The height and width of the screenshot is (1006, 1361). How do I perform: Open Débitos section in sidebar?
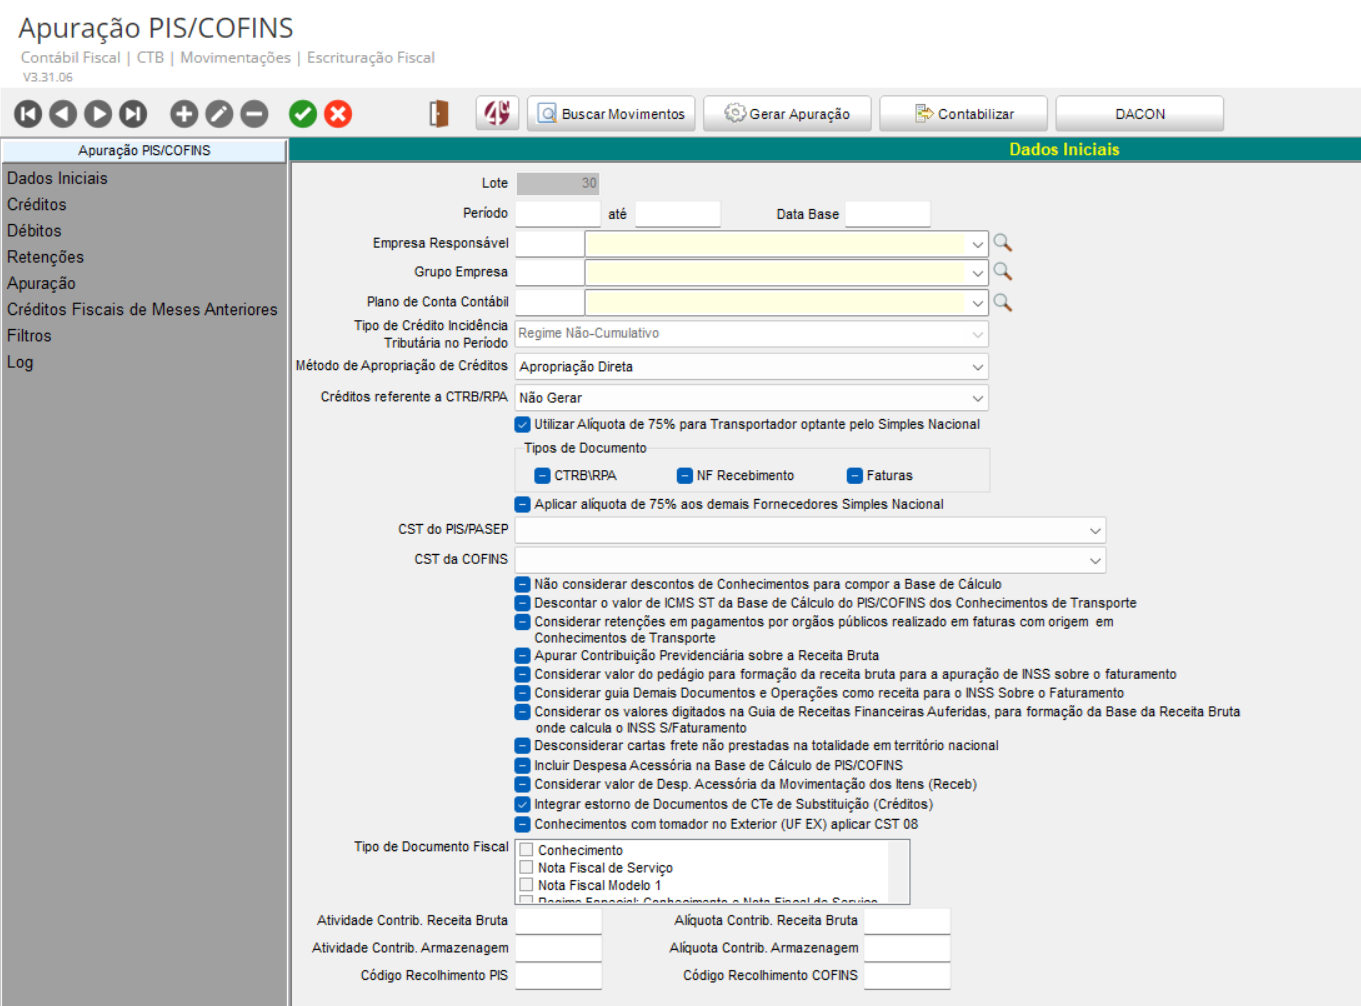pyautogui.click(x=34, y=230)
